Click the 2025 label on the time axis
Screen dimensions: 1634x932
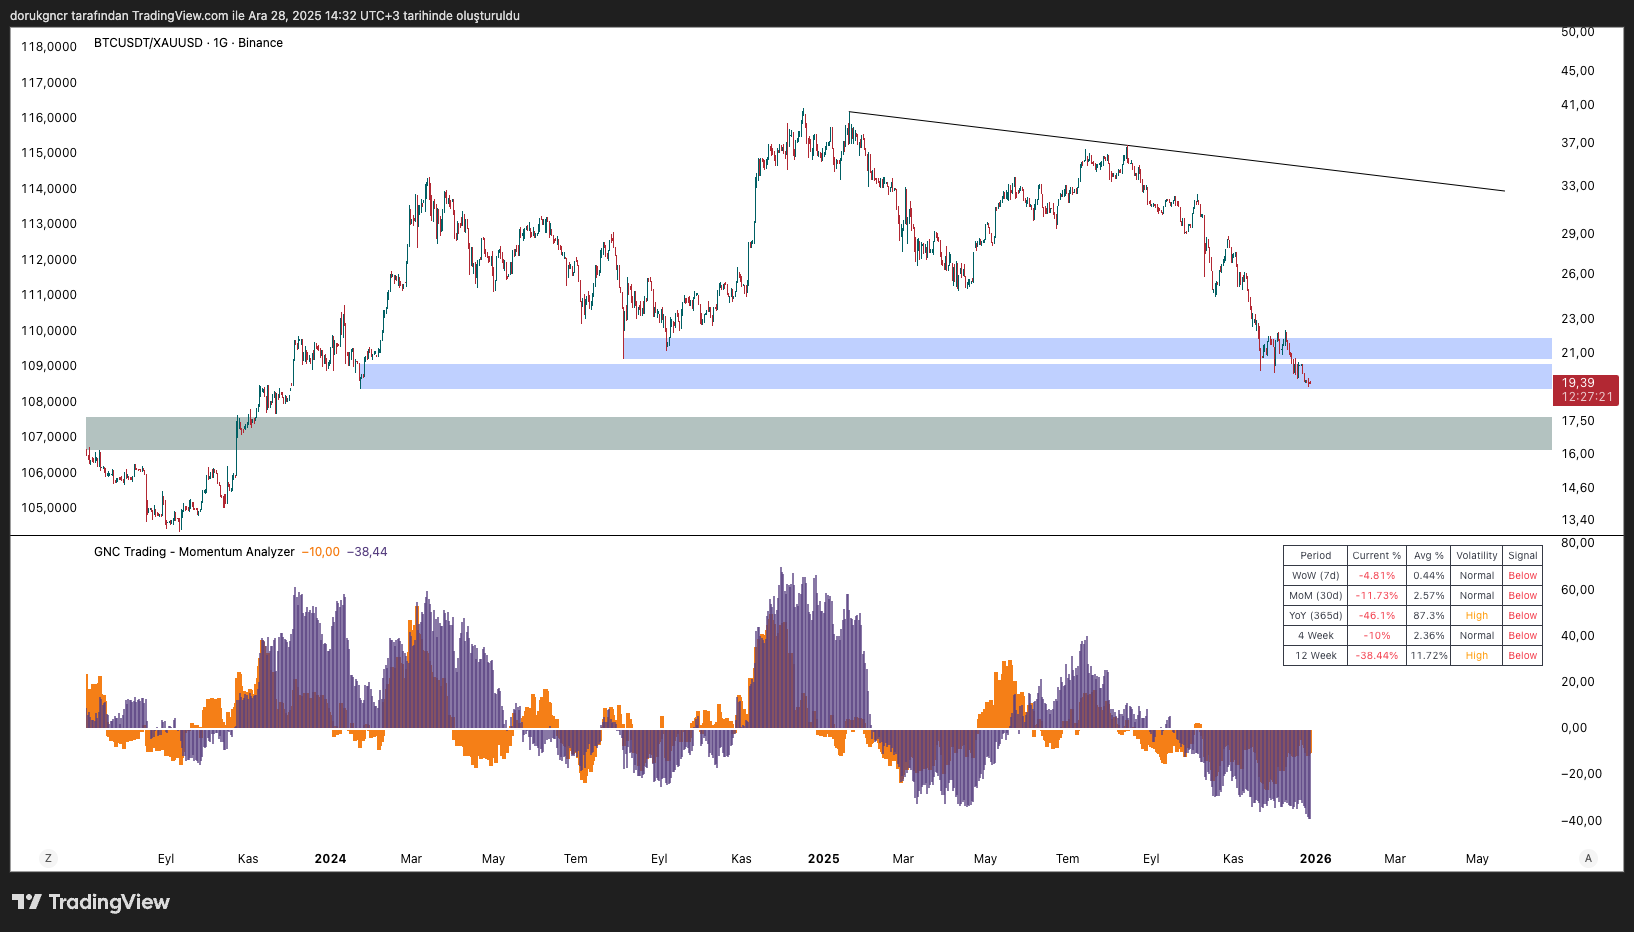coord(823,859)
